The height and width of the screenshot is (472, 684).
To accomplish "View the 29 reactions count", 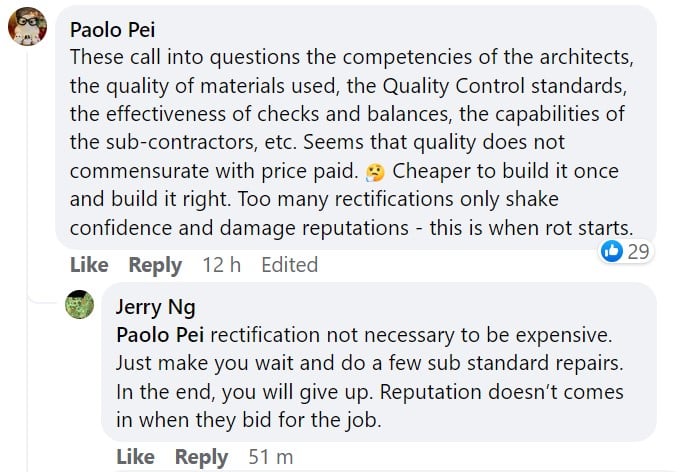I will 638,252.
